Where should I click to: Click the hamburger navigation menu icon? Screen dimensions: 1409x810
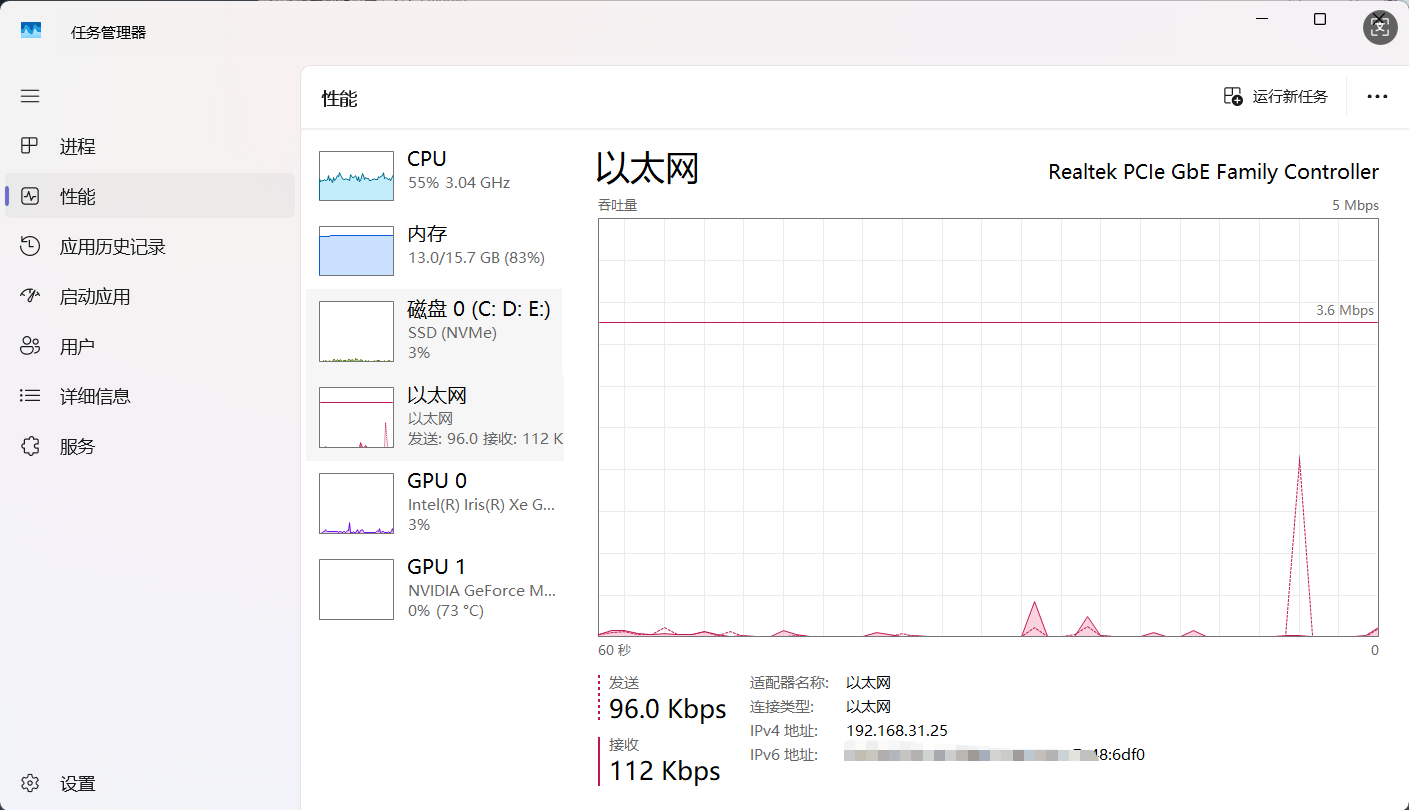coord(30,96)
